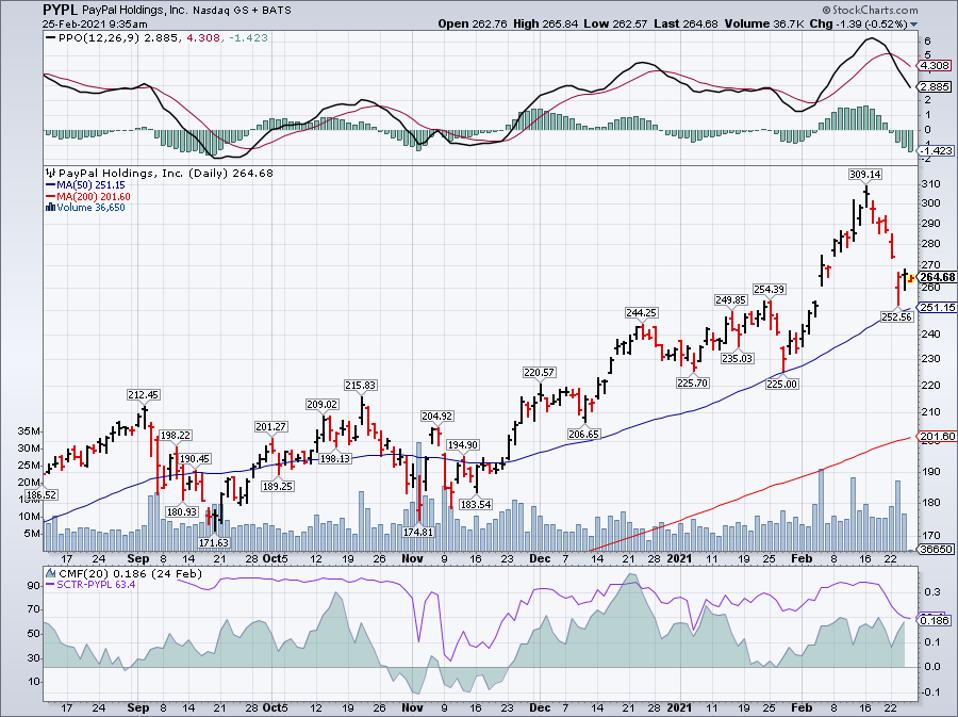Click the 190.45 price label
This screenshot has width=958, height=717.
[x=194, y=459]
